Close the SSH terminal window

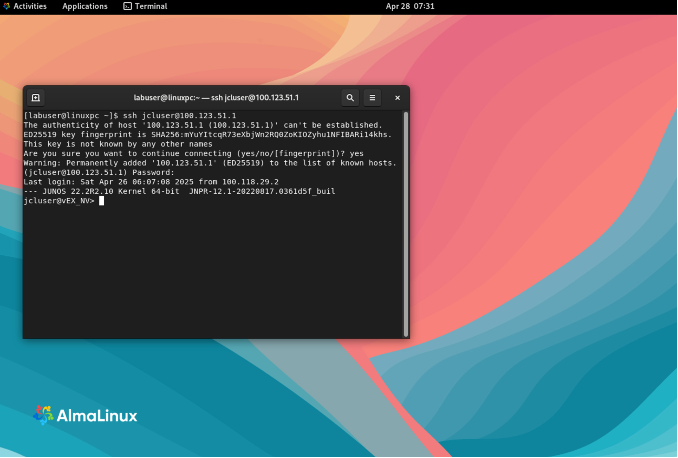click(397, 98)
